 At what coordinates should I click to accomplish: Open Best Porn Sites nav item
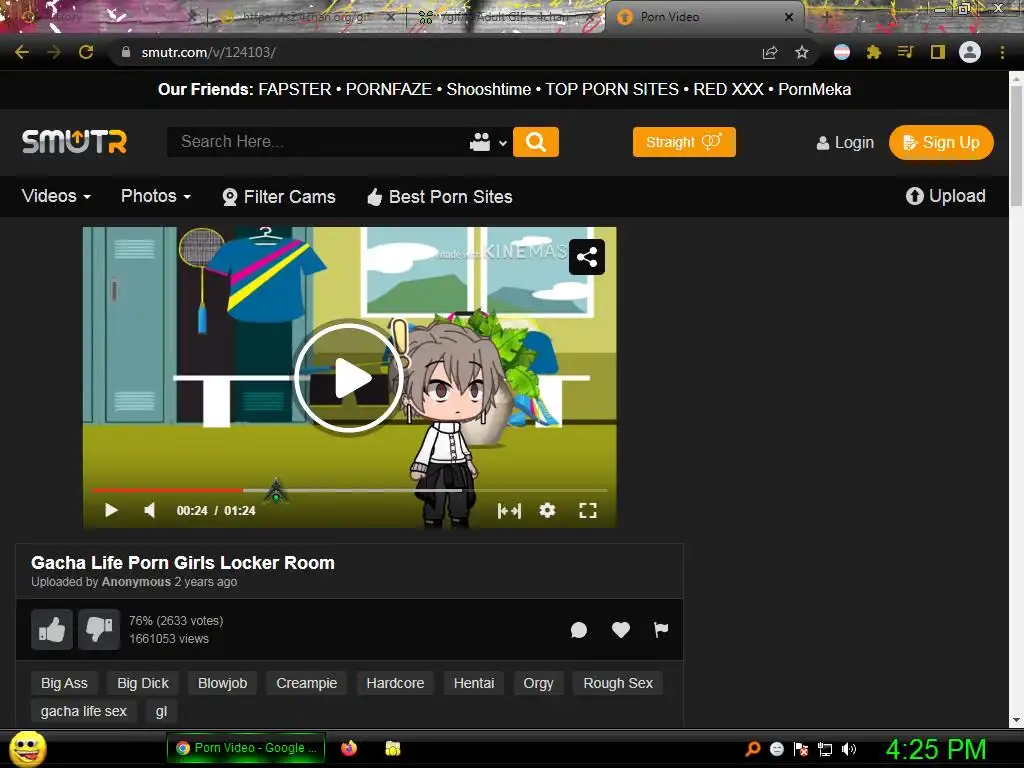tap(440, 197)
